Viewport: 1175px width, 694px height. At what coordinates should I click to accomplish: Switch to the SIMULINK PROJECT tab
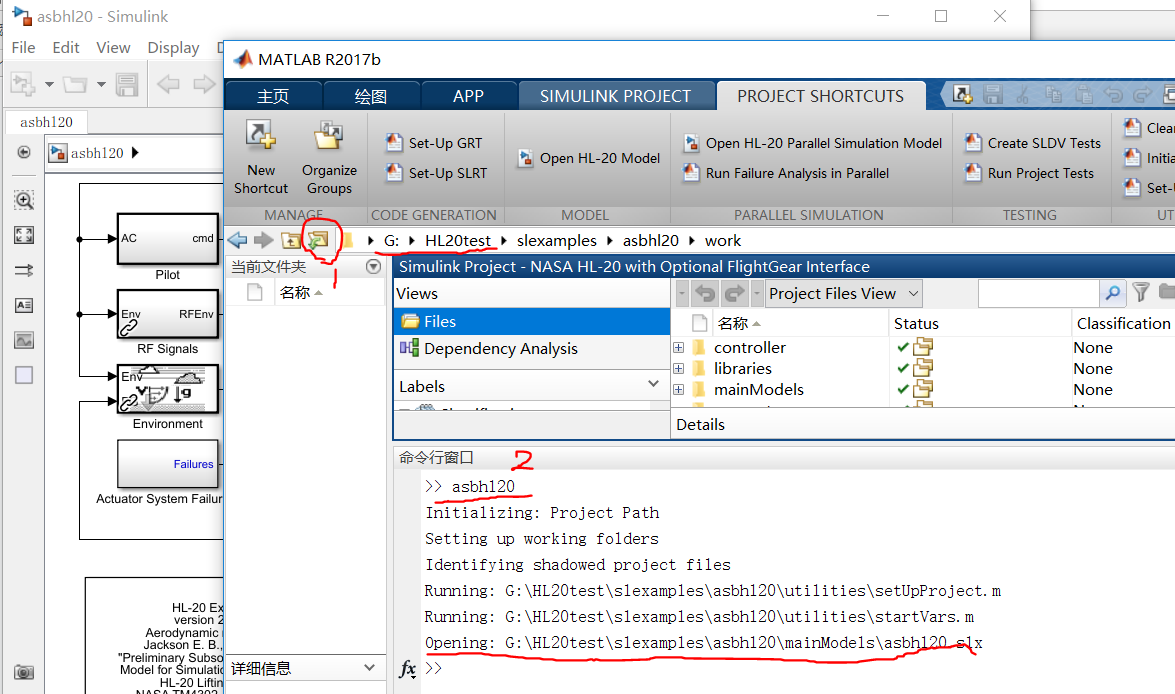(616, 95)
